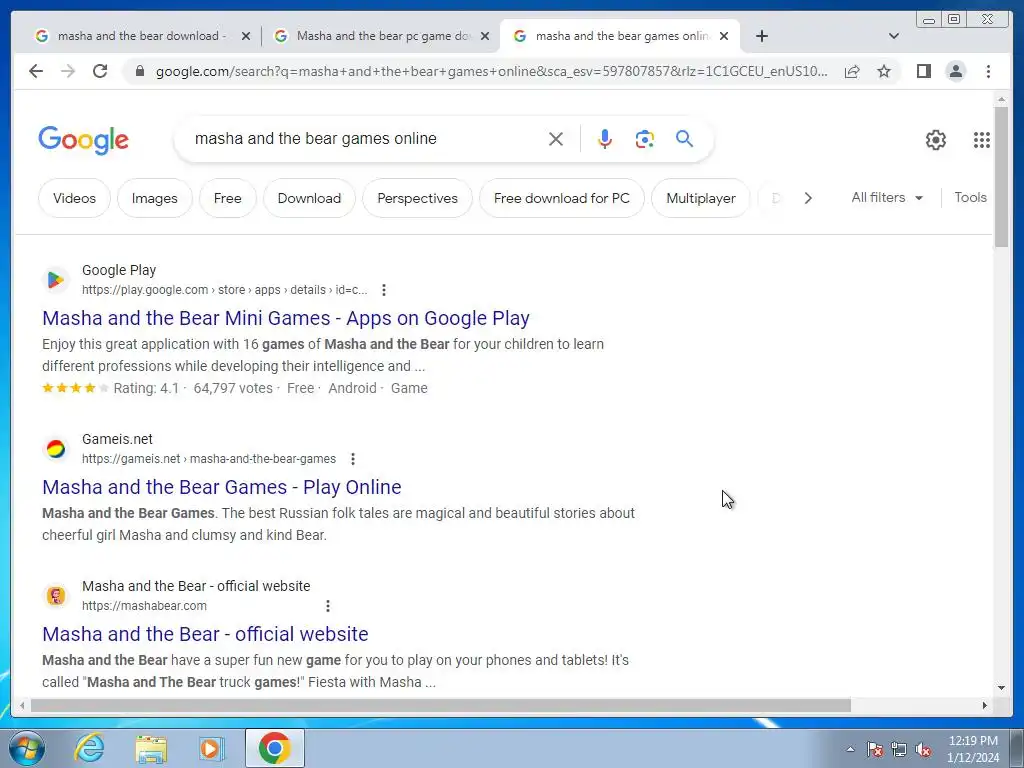Open Windows Start menu orb
The image size is (1024, 768).
(27, 748)
